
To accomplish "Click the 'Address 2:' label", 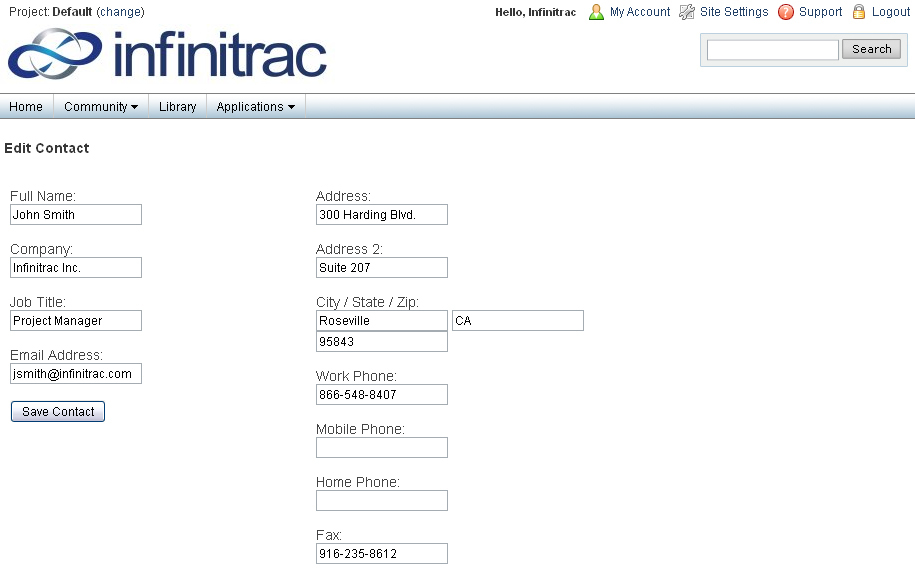I will 349,249.
